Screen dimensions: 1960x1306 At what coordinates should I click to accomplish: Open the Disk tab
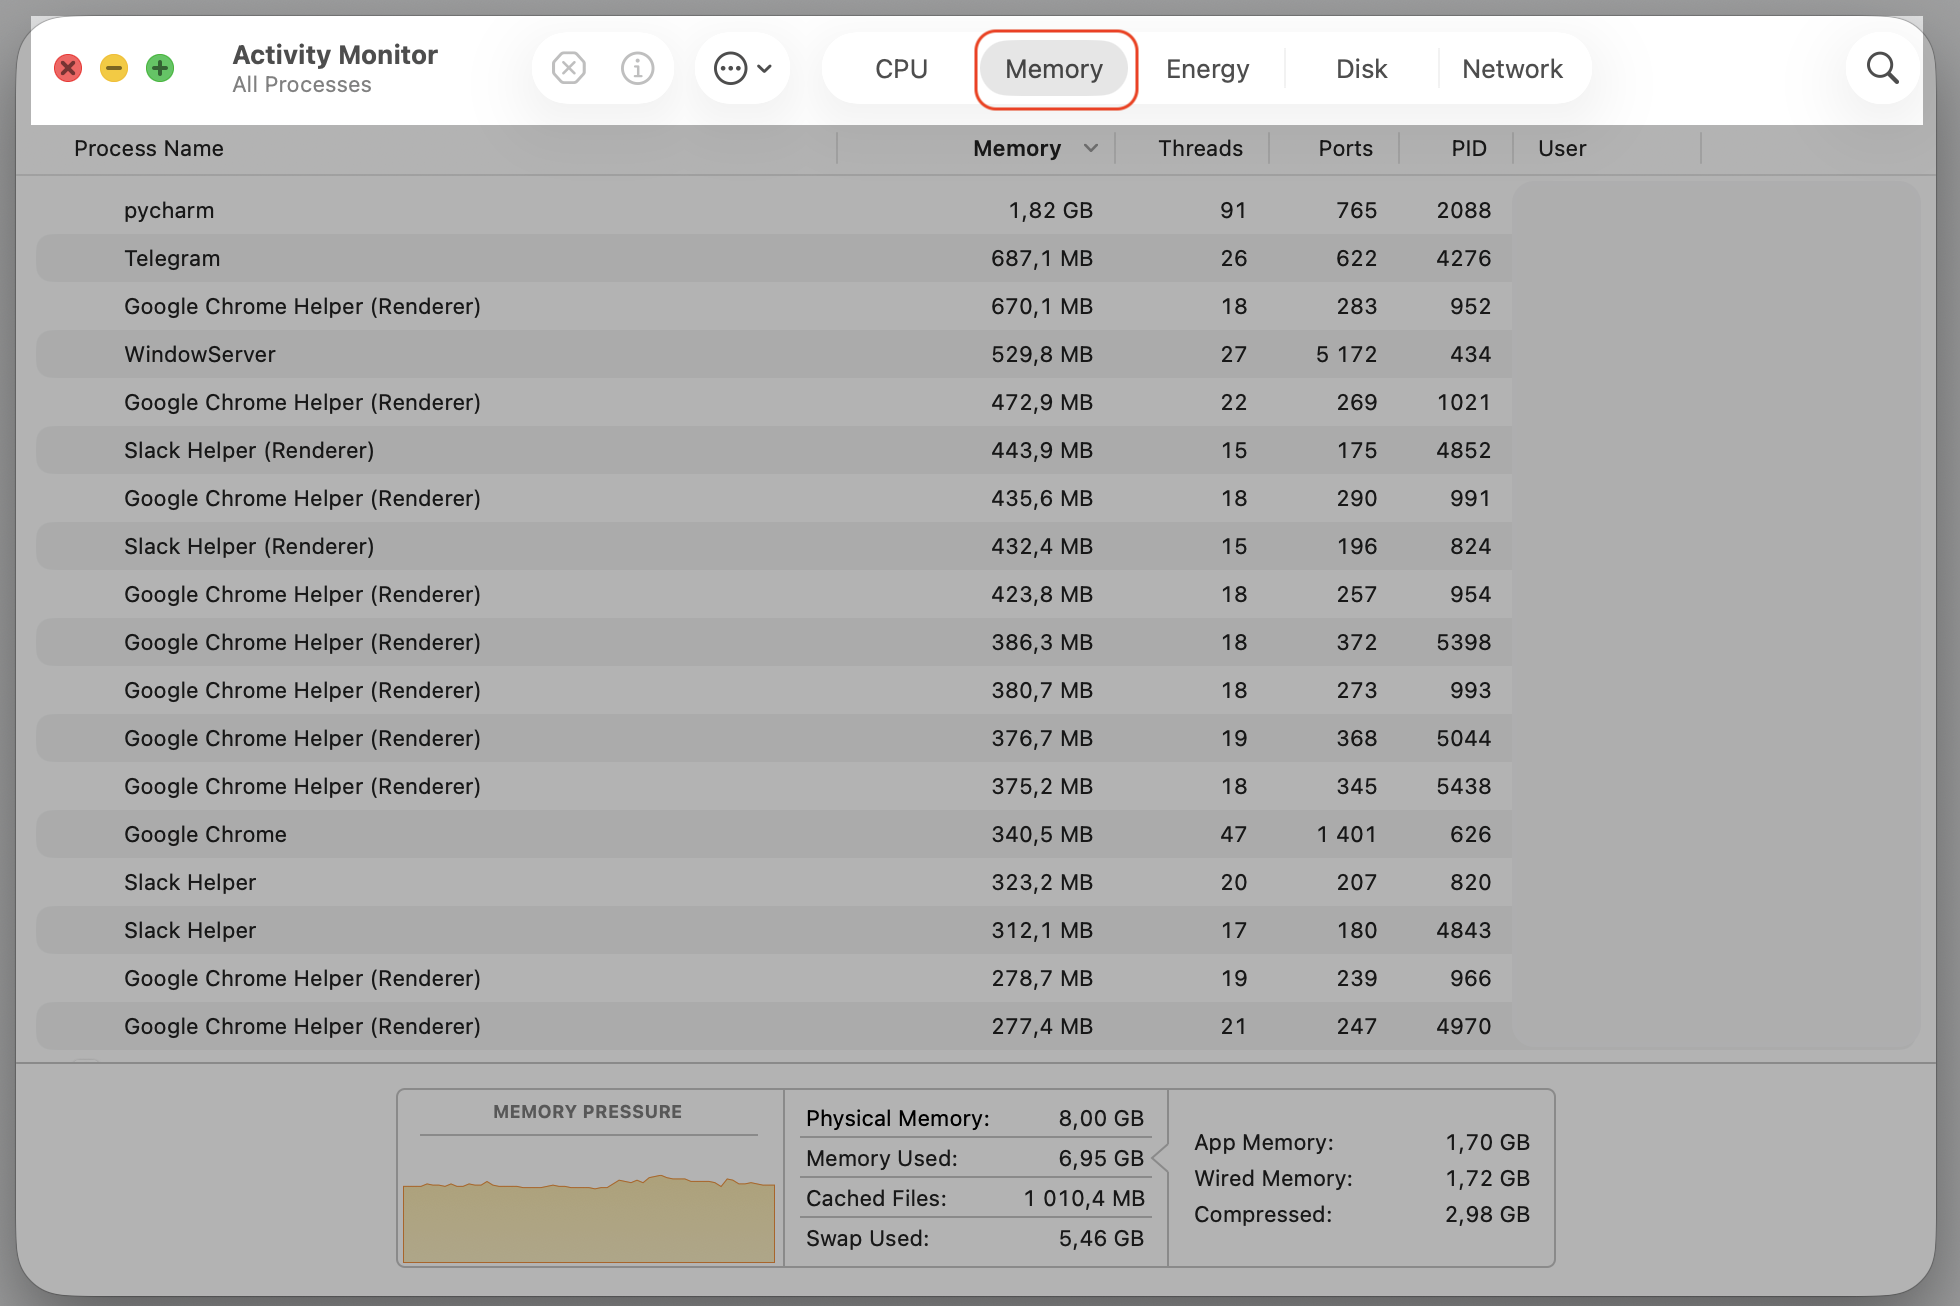pos(1361,69)
